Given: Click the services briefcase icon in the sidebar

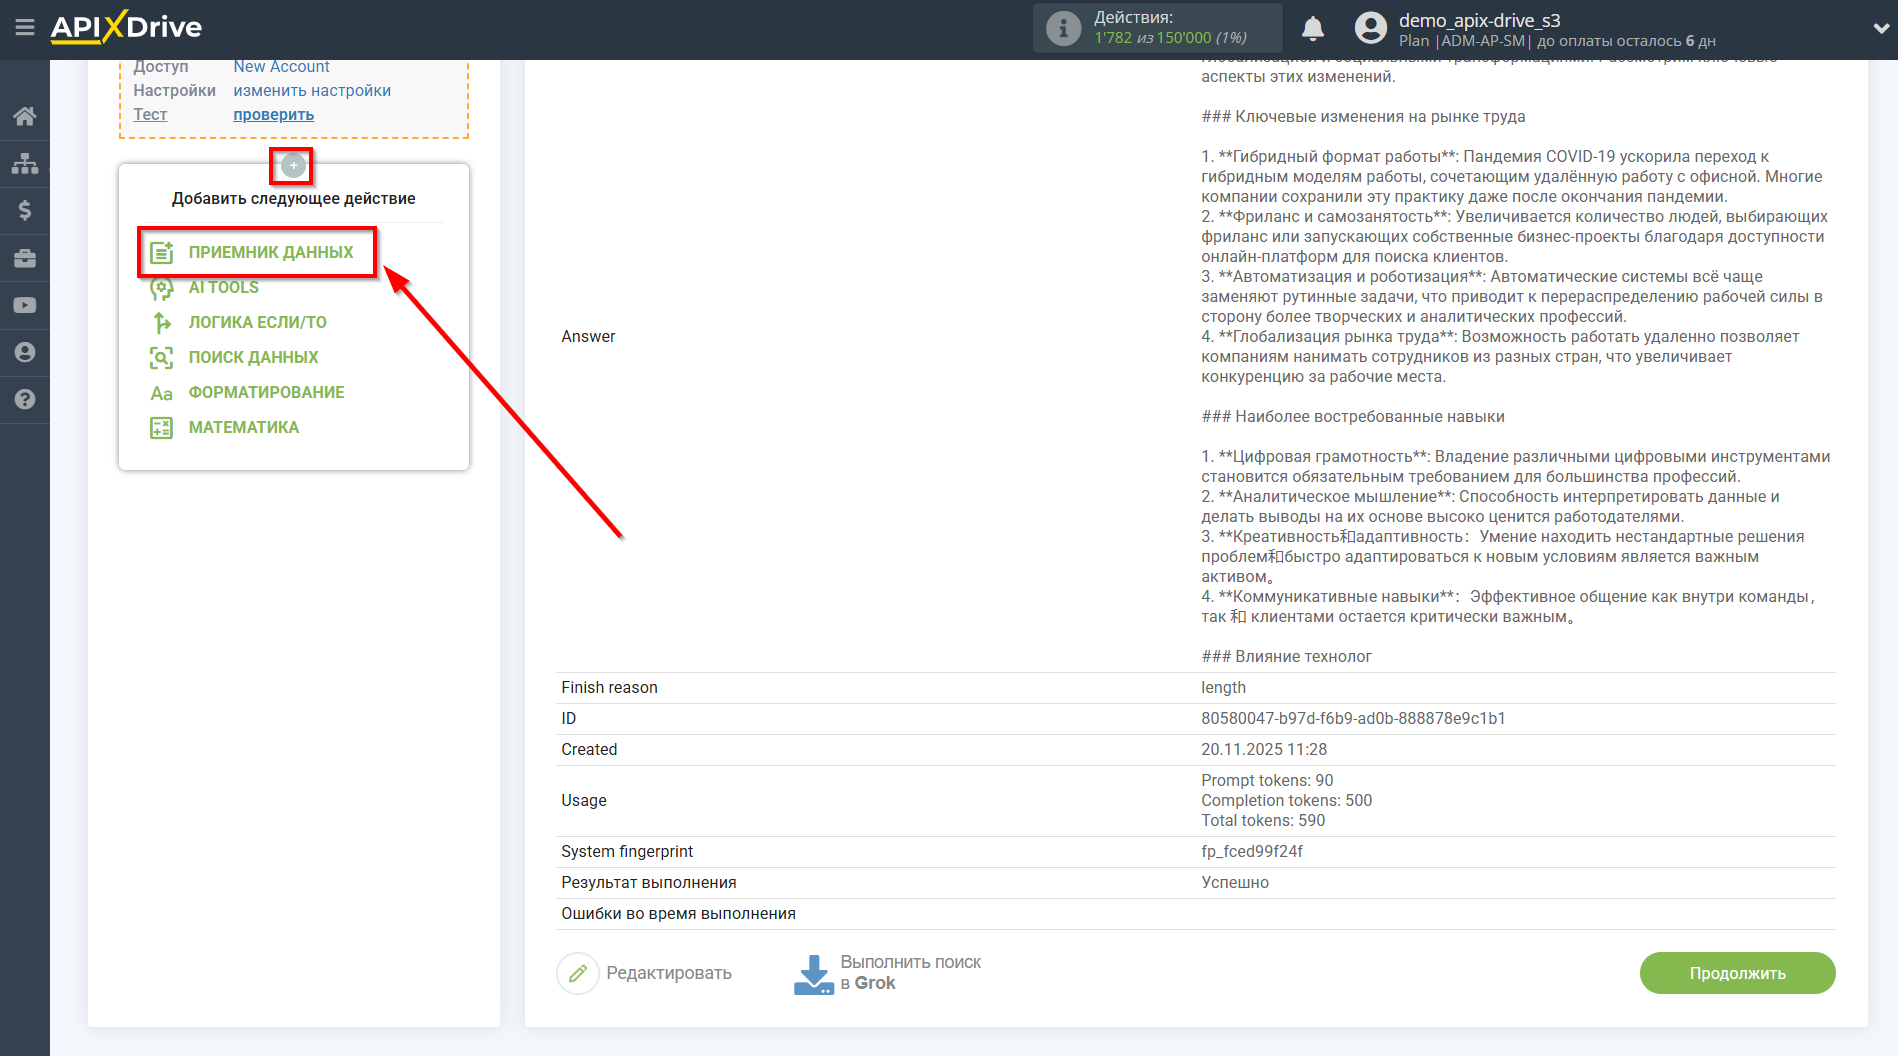Looking at the screenshot, I should (25, 257).
